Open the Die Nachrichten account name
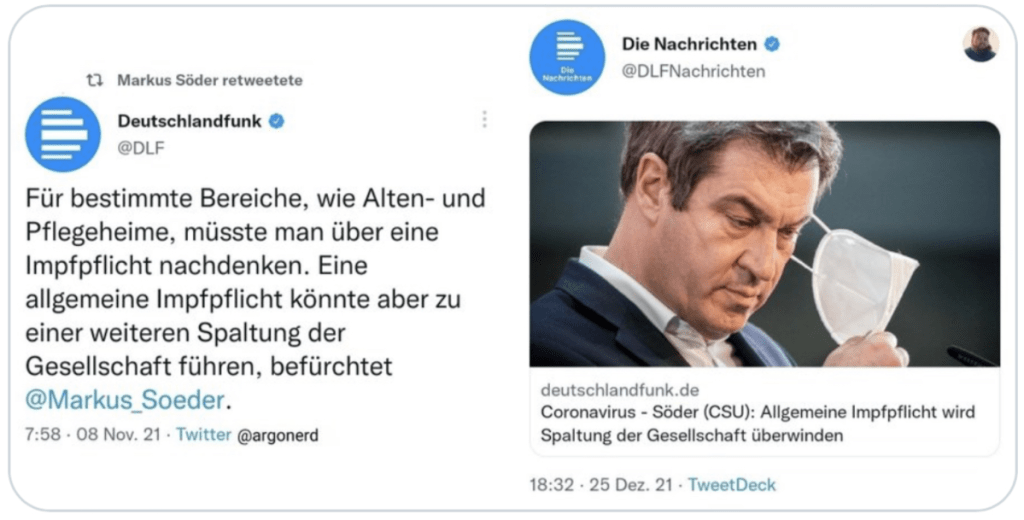The image size is (1024, 520). pos(689,44)
